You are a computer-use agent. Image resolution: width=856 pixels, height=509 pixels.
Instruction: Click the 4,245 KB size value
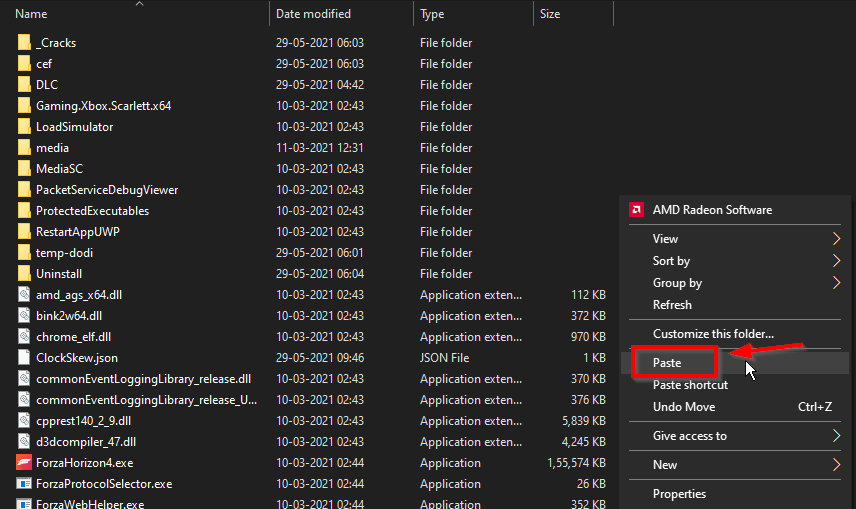(x=584, y=442)
